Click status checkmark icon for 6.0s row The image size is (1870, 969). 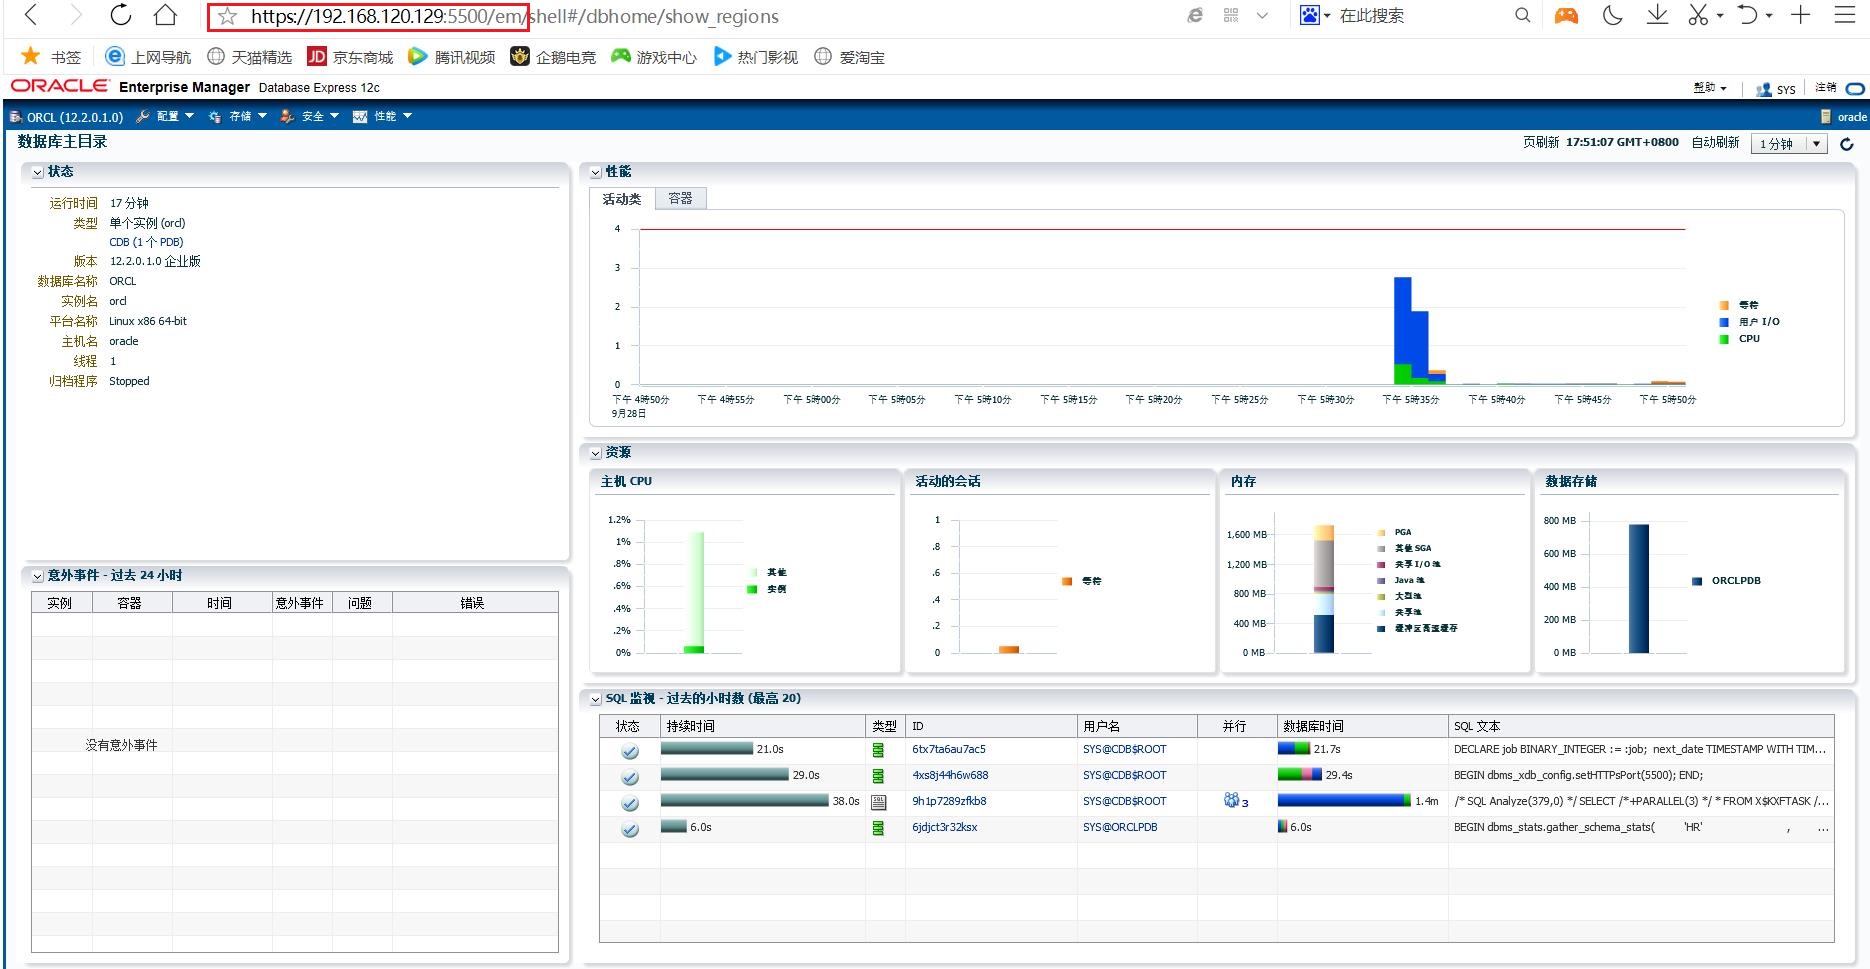[630, 828]
